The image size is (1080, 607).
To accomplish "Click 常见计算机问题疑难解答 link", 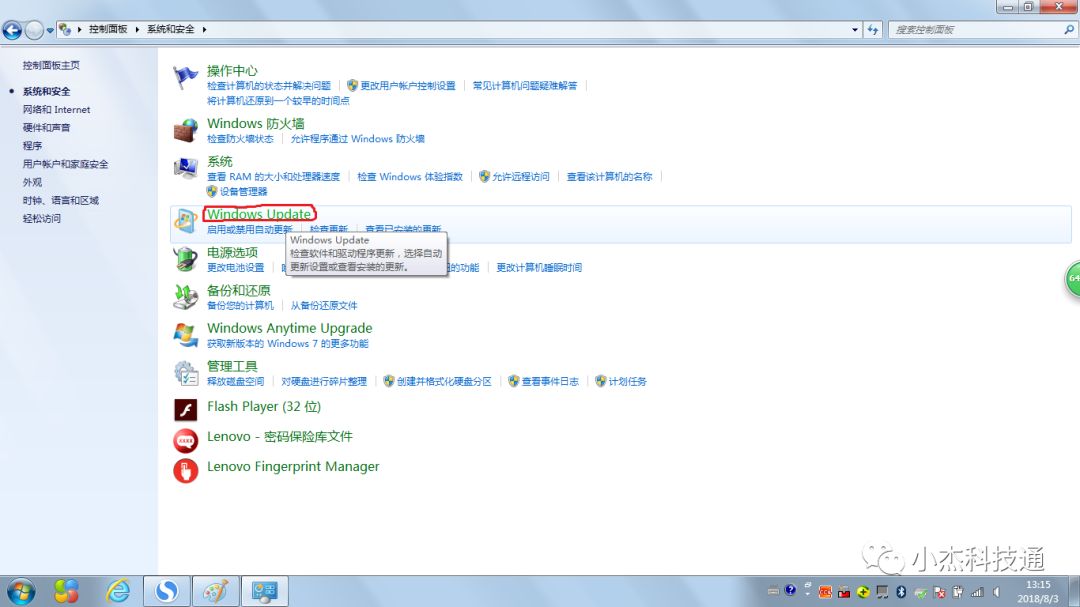I will (525, 86).
